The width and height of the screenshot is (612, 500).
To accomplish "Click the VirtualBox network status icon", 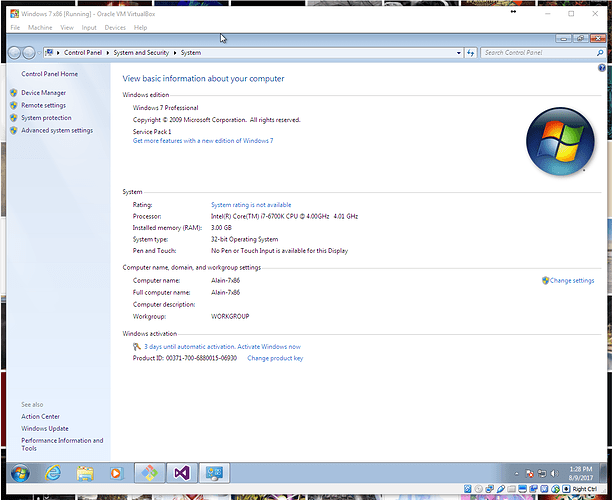I will coord(489,489).
